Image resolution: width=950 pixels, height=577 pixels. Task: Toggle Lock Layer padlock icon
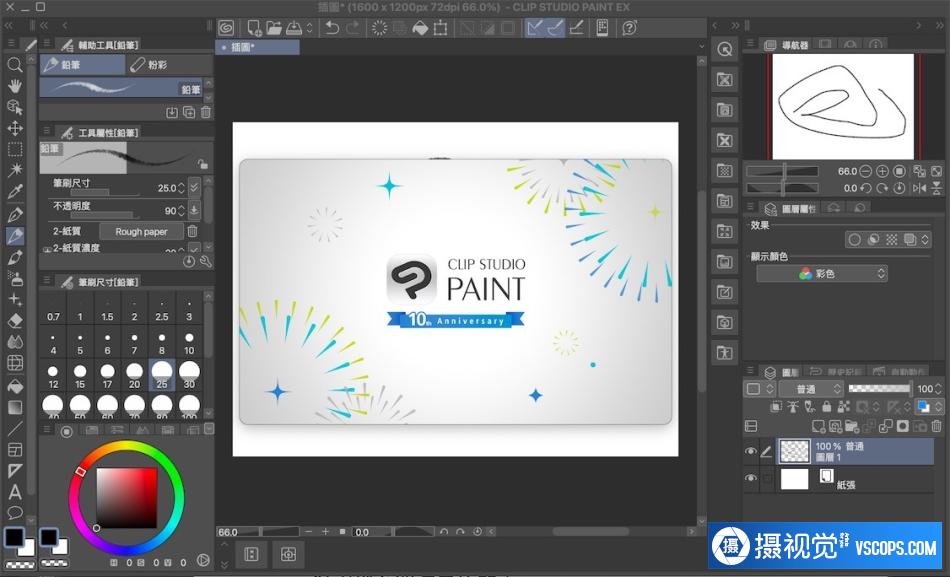click(x=826, y=407)
